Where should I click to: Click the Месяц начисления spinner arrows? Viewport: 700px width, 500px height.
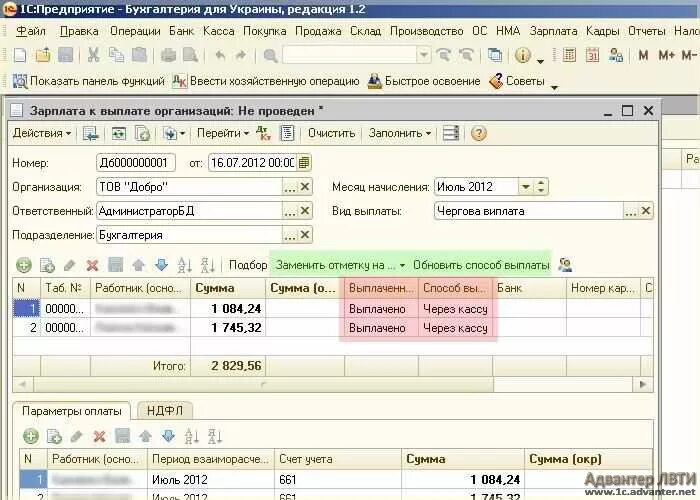pos(541,187)
